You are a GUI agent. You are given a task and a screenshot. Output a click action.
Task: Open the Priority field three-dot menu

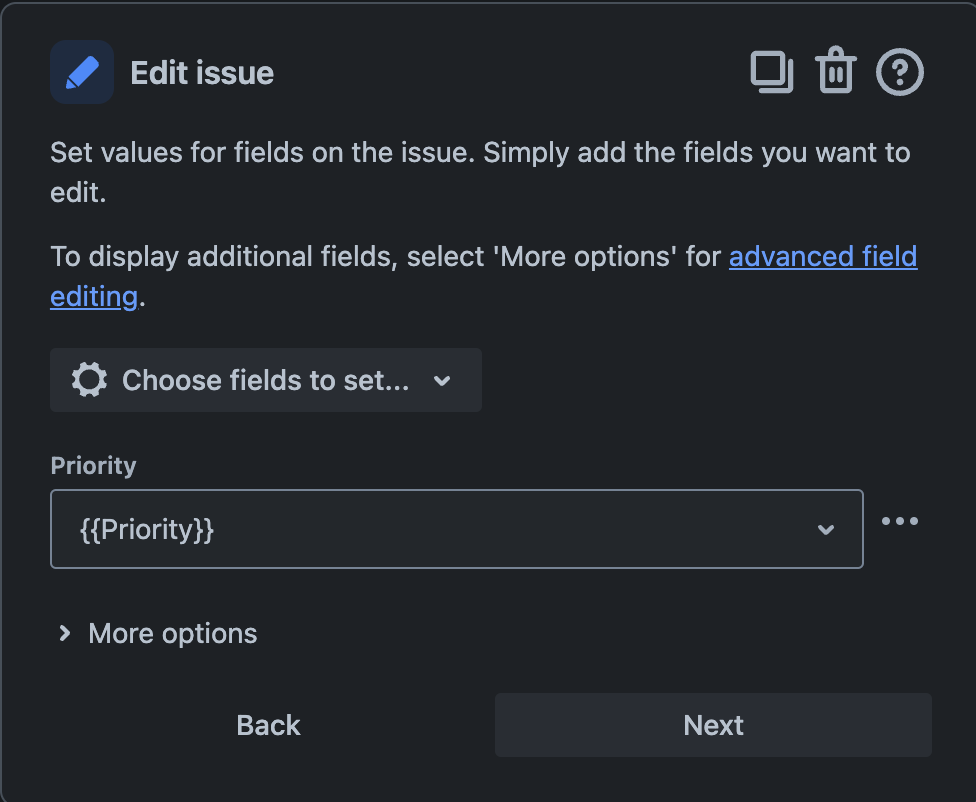coord(900,521)
